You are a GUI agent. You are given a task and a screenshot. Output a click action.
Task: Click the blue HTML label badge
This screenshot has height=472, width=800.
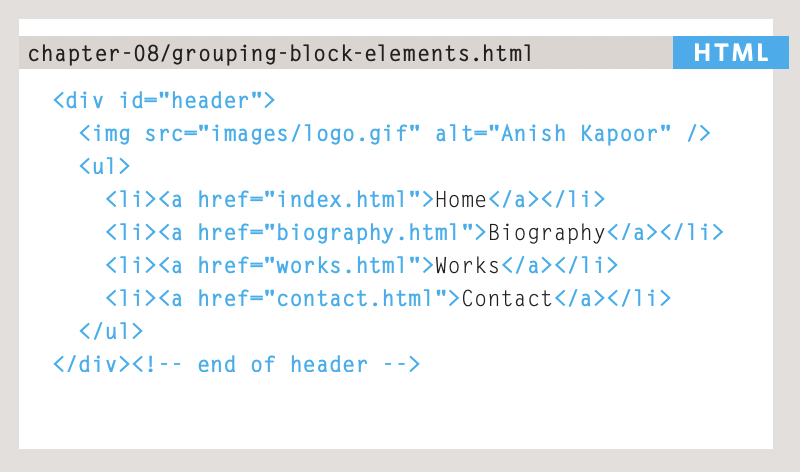pyautogui.click(x=731, y=53)
